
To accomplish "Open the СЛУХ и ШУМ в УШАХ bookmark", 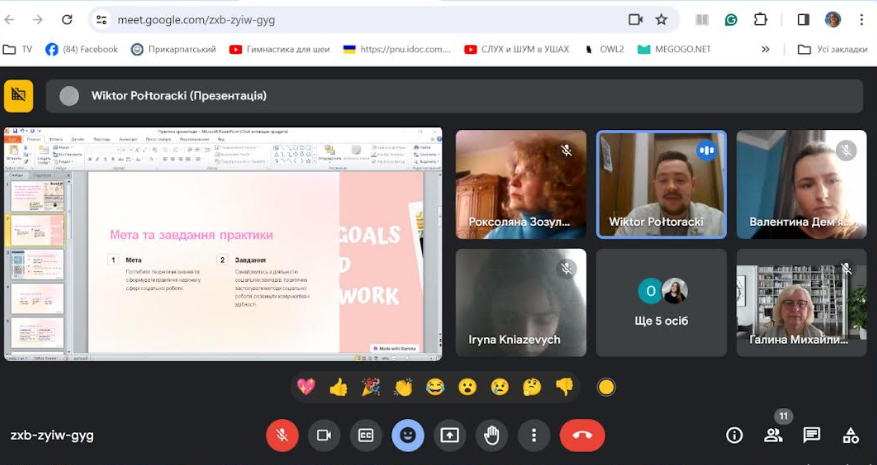I will (x=516, y=49).
